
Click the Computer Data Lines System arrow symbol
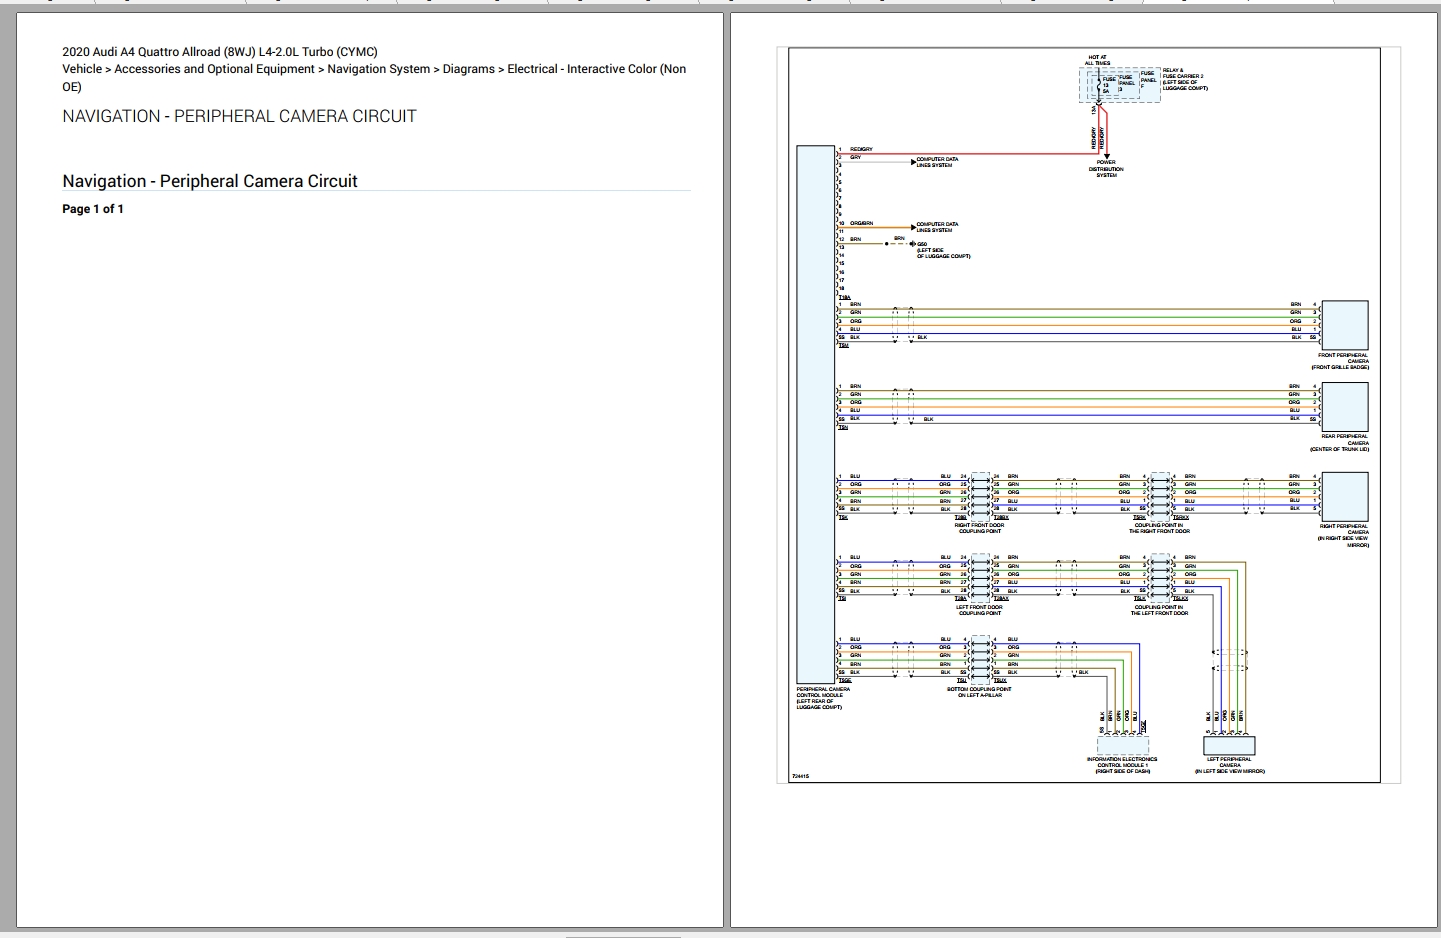(x=913, y=161)
